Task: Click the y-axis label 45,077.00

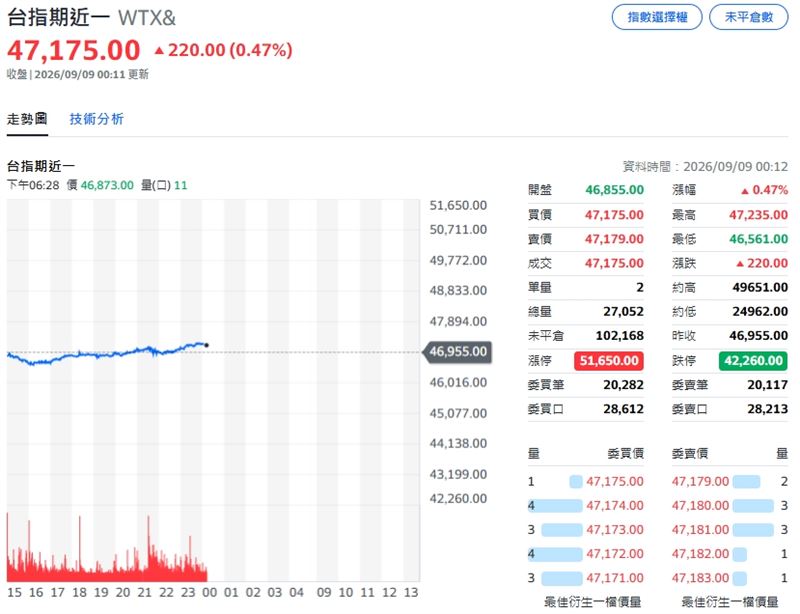Action: pyautogui.click(x=458, y=413)
